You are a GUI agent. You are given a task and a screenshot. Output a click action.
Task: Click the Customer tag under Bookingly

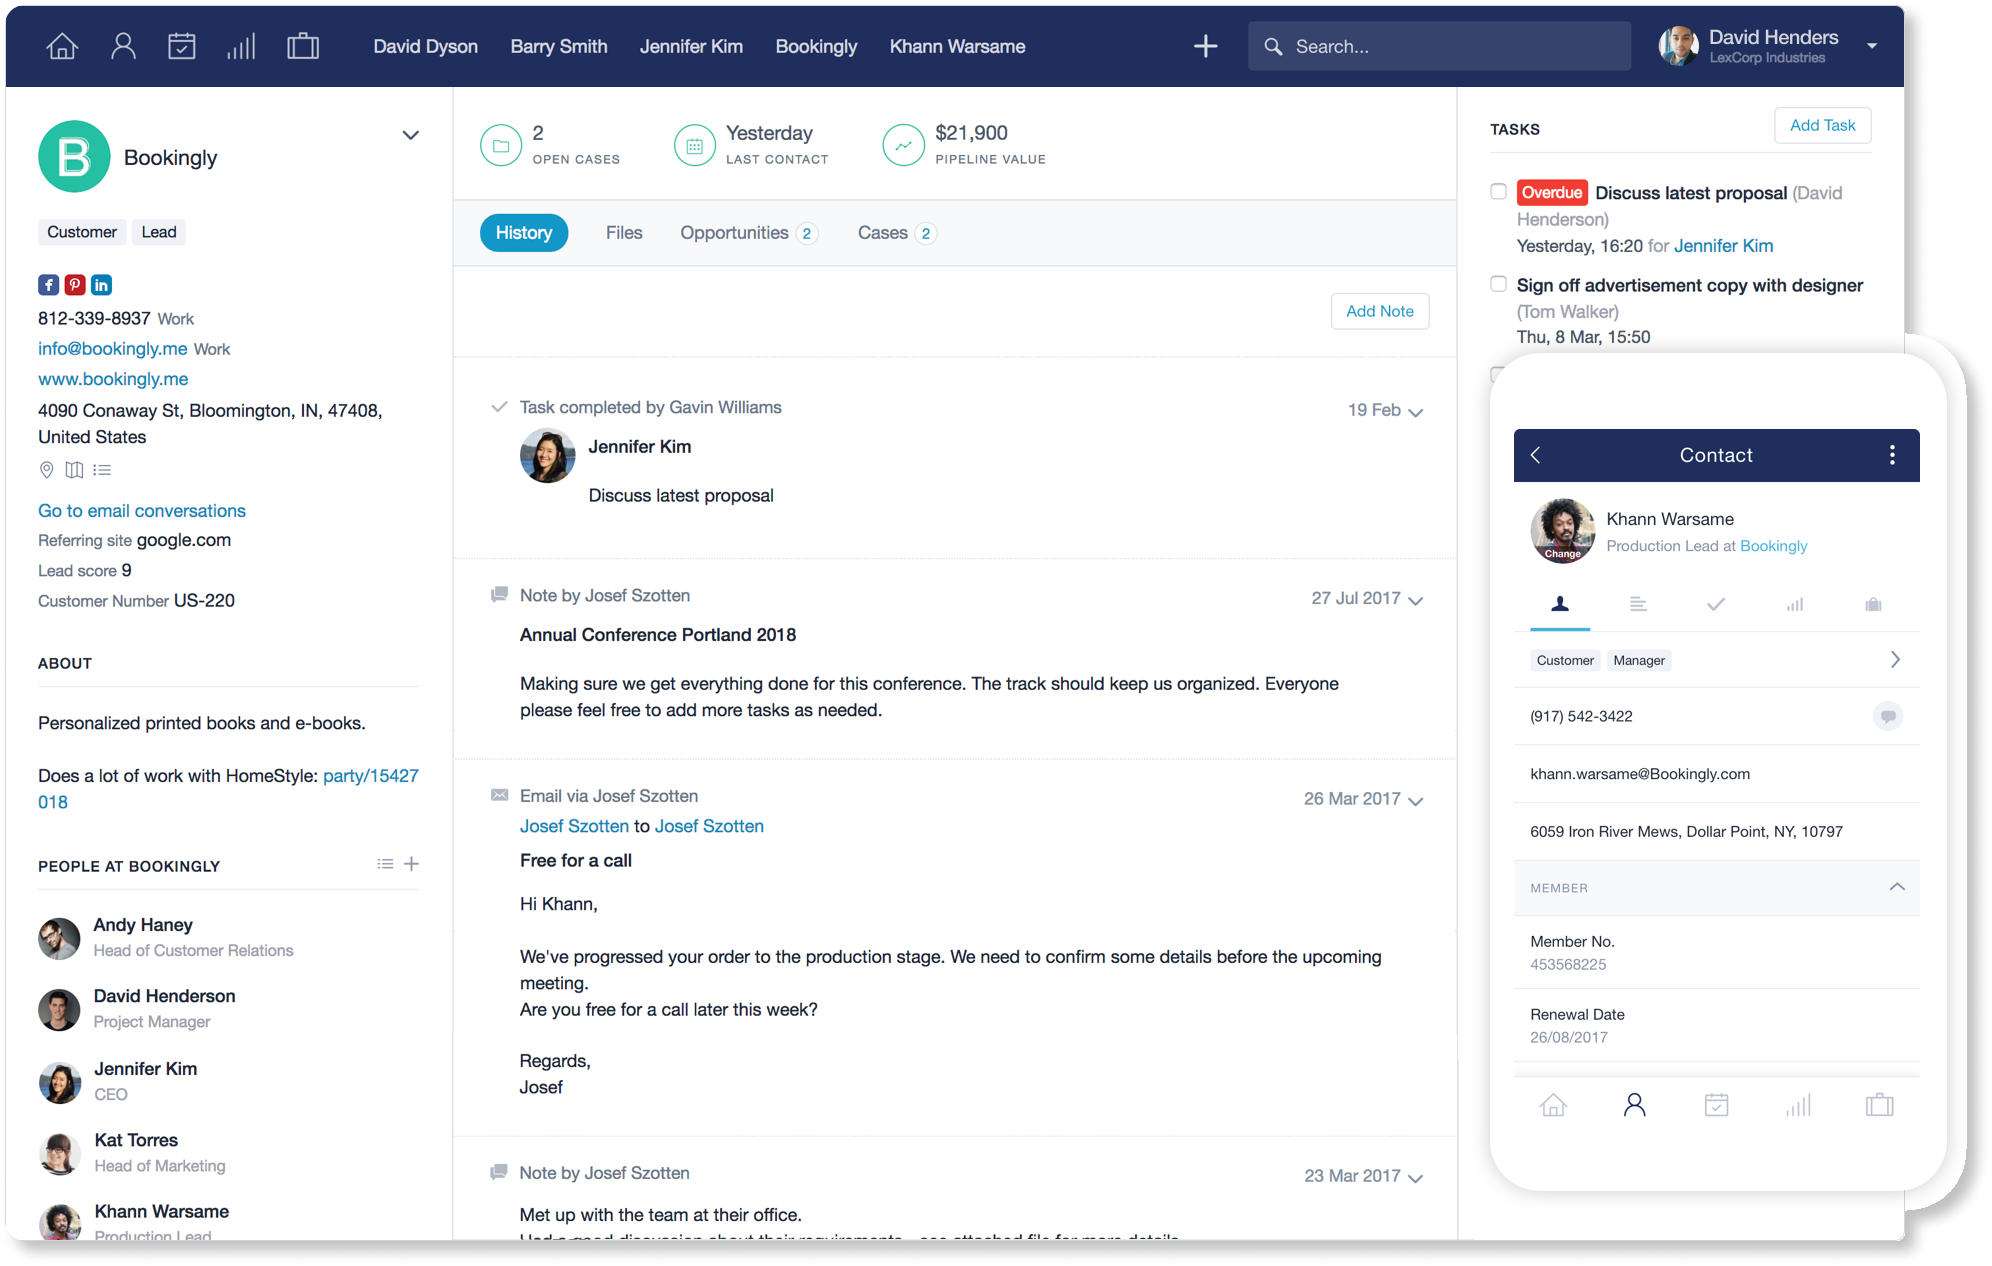(x=82, y=232)
